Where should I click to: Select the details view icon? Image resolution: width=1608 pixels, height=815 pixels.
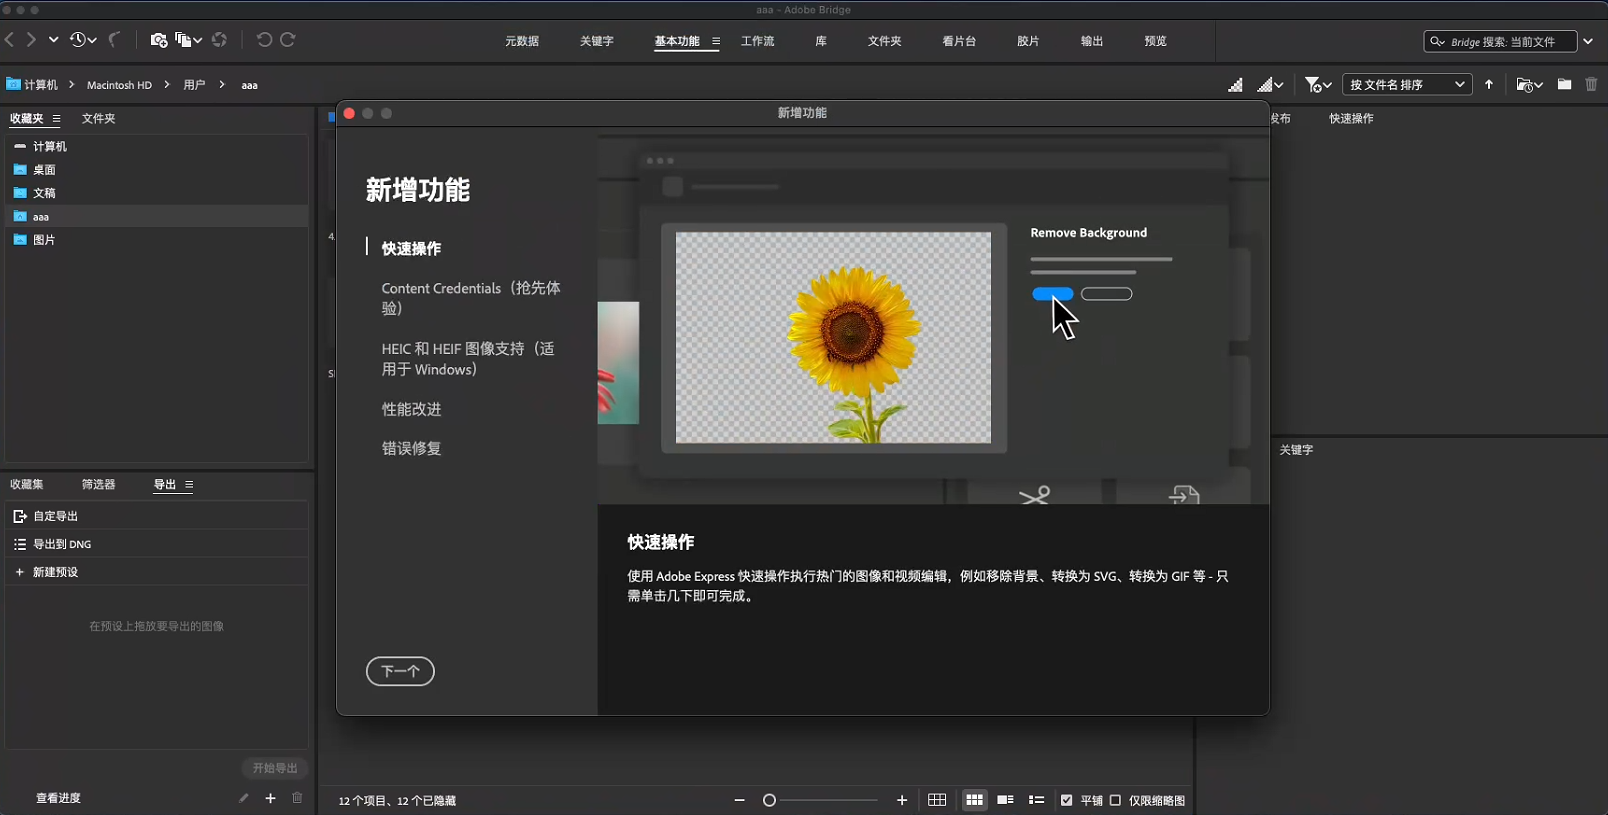pyautogui.click(x=1005, y=800)
